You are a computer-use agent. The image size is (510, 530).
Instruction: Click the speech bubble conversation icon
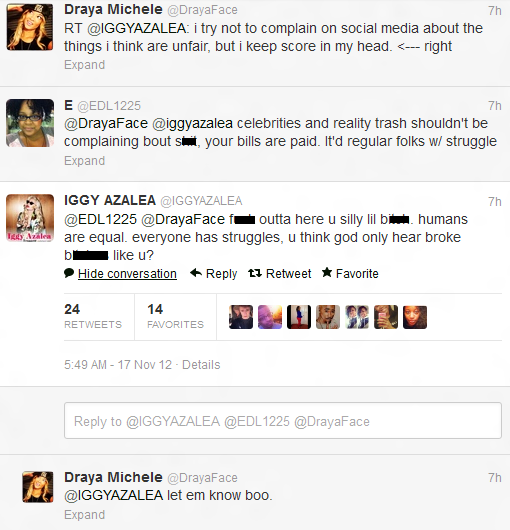(69, 273)
